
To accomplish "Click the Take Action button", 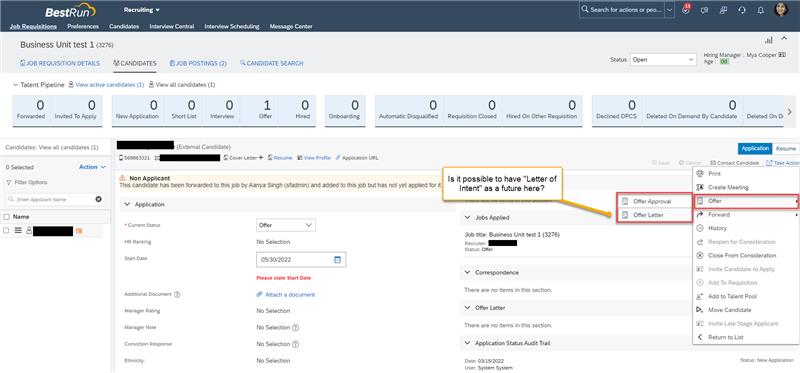I will (783, 163).
